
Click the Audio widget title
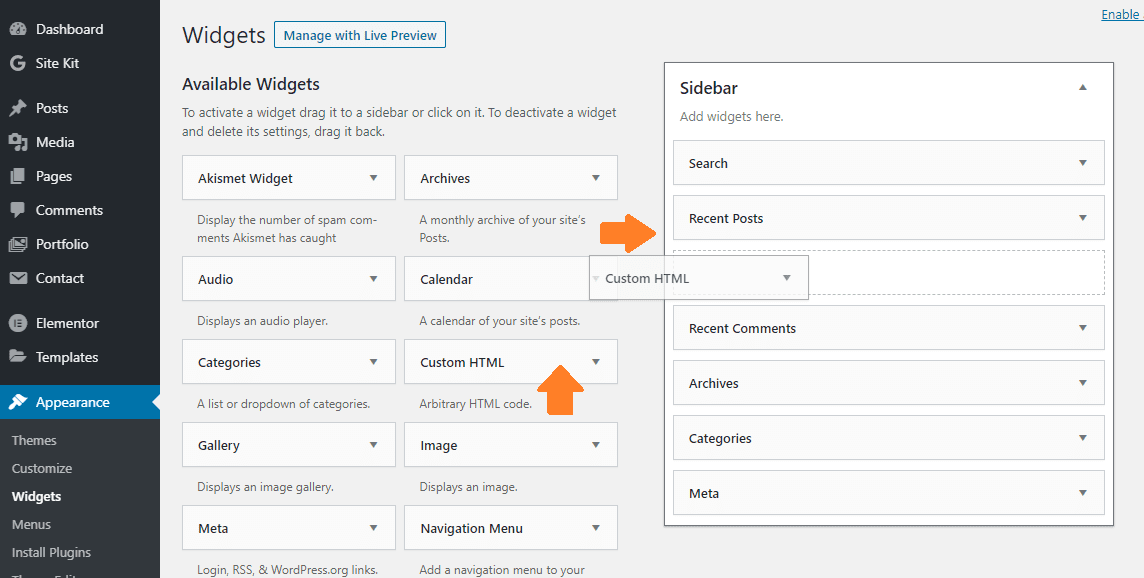pyautogui.click(x=215, y=280)
